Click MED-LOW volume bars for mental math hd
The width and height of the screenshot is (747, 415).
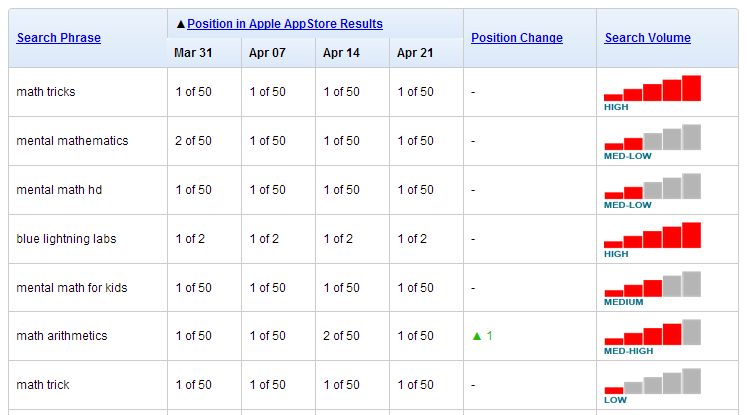click(652, 187)
